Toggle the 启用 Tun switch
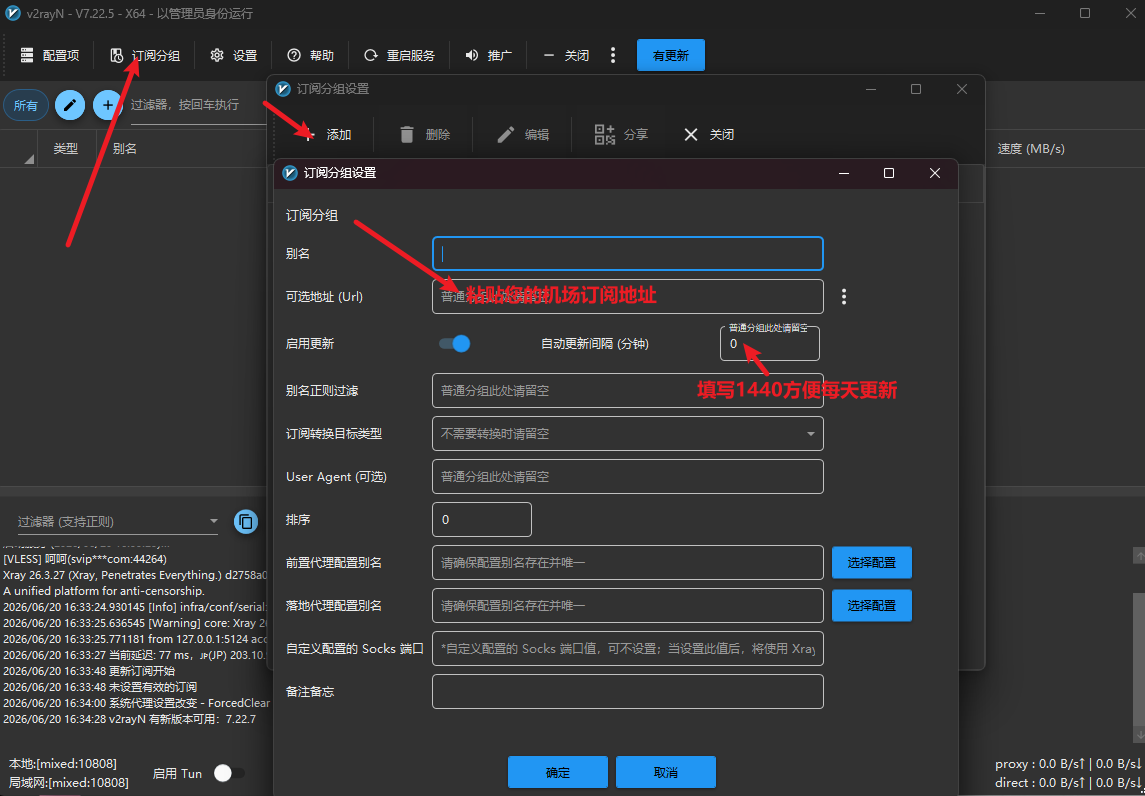Viewport: 1145px width, 796px height. tap(229, 773)
